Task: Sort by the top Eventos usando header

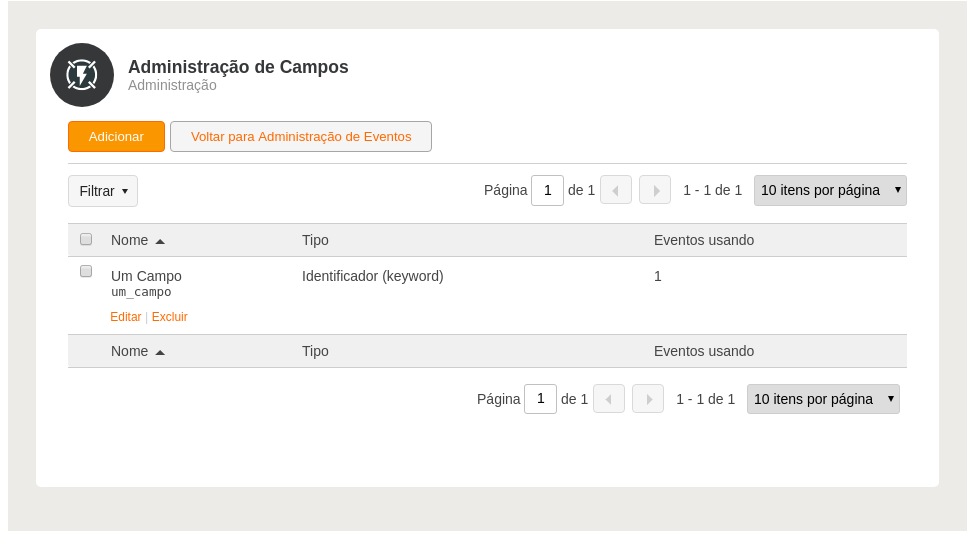Action: point(704,240)
